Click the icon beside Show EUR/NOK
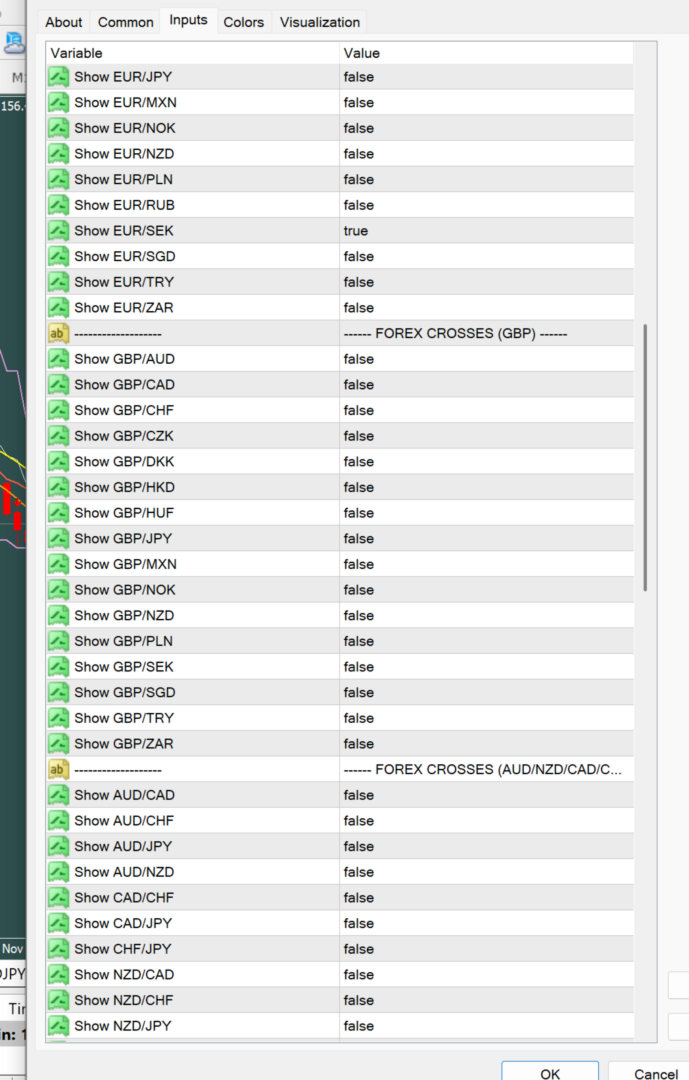This screenshot has height=1080, width=689. (x=59, y=128)
